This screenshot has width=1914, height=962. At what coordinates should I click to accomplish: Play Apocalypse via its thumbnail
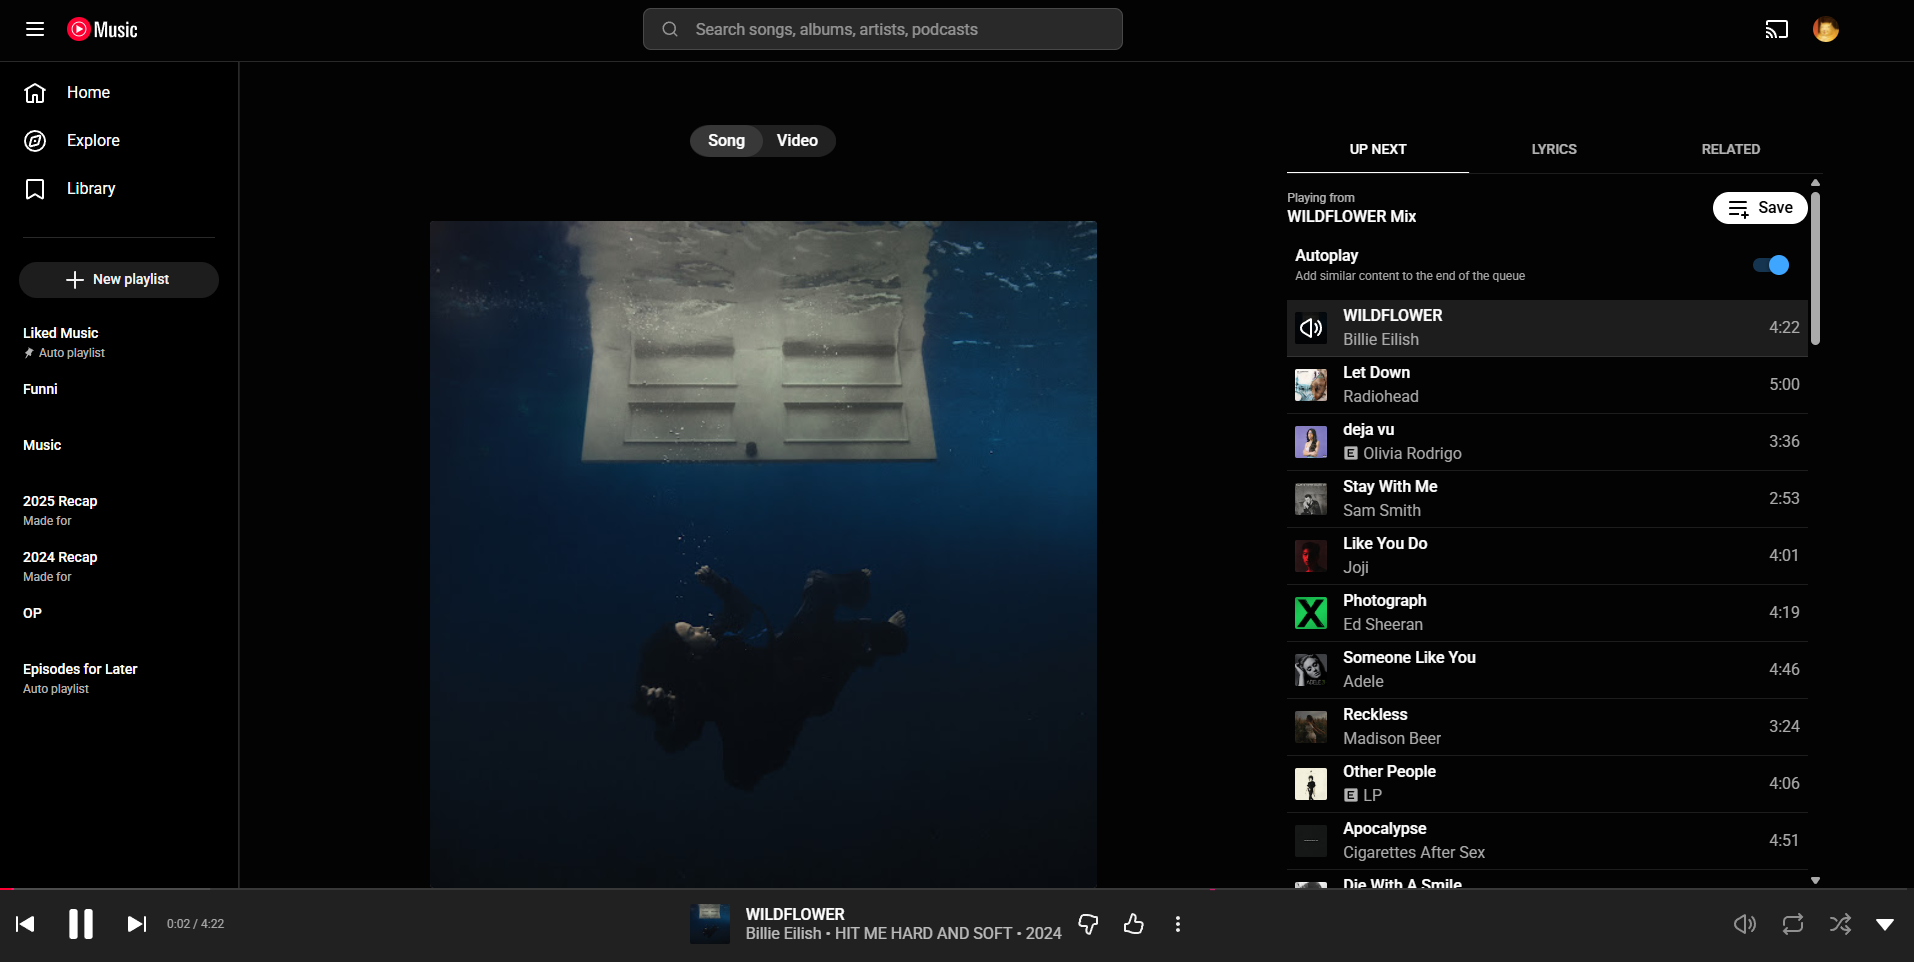click(x=1311, y=841)
